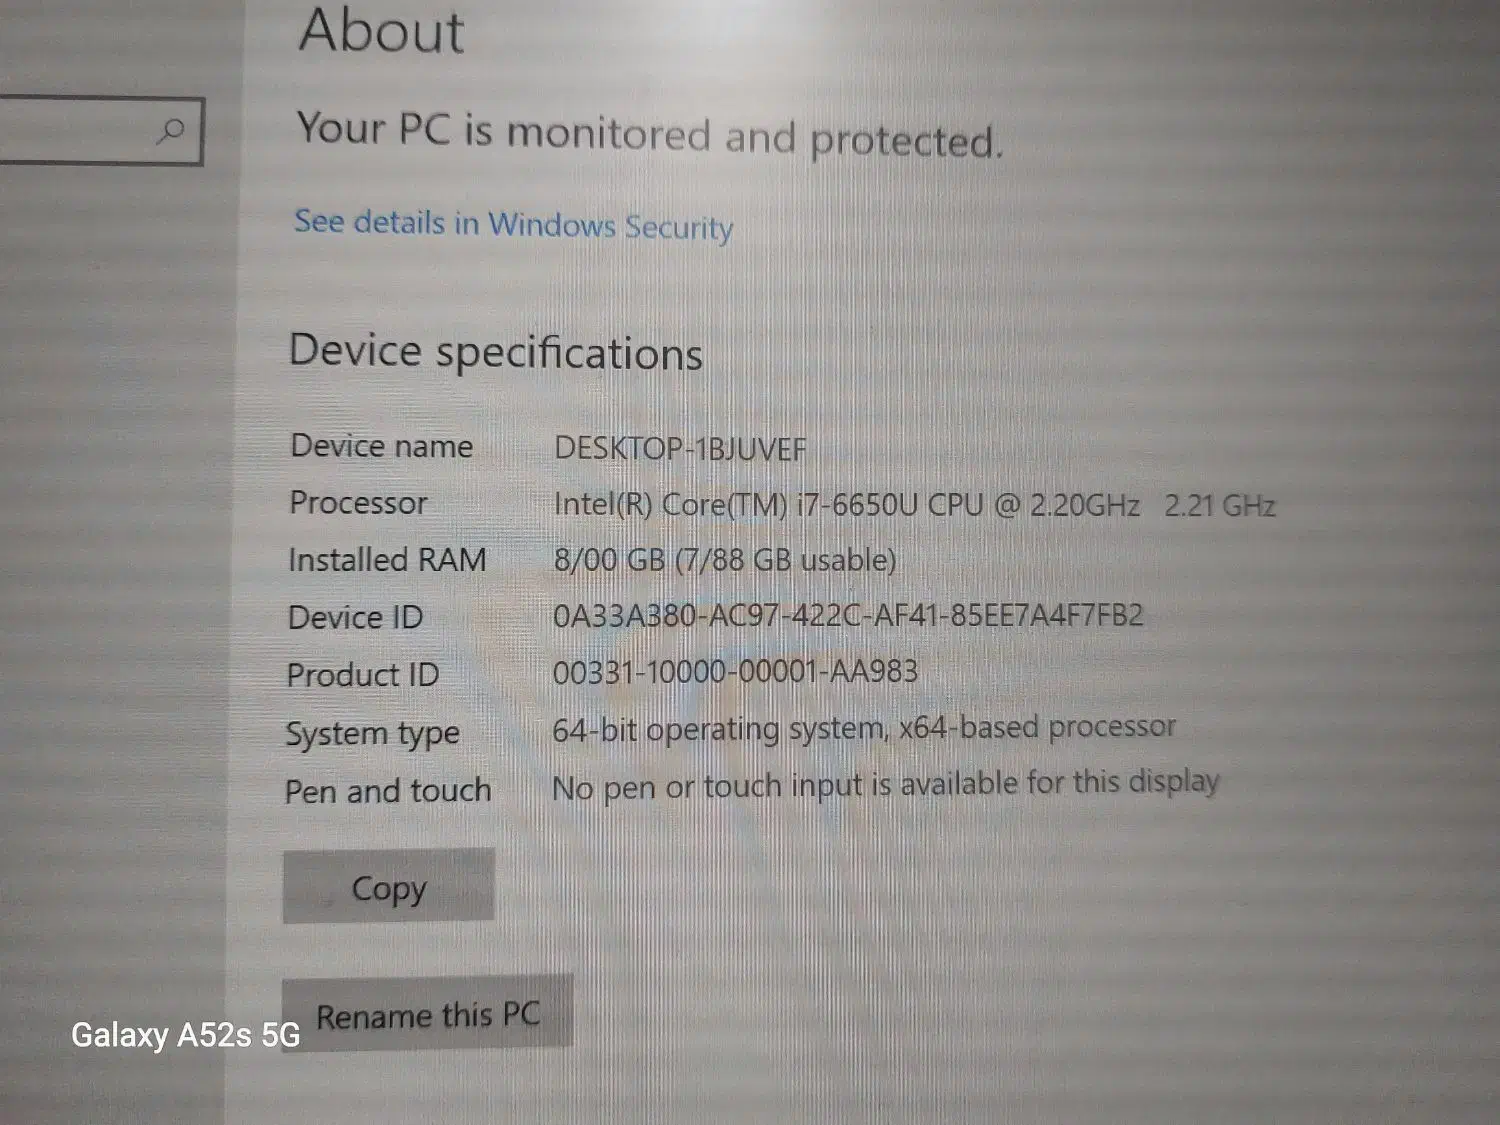Screen dimensions: 1500x1125
Task: Click the search magnifier icon
Action: 171,130
